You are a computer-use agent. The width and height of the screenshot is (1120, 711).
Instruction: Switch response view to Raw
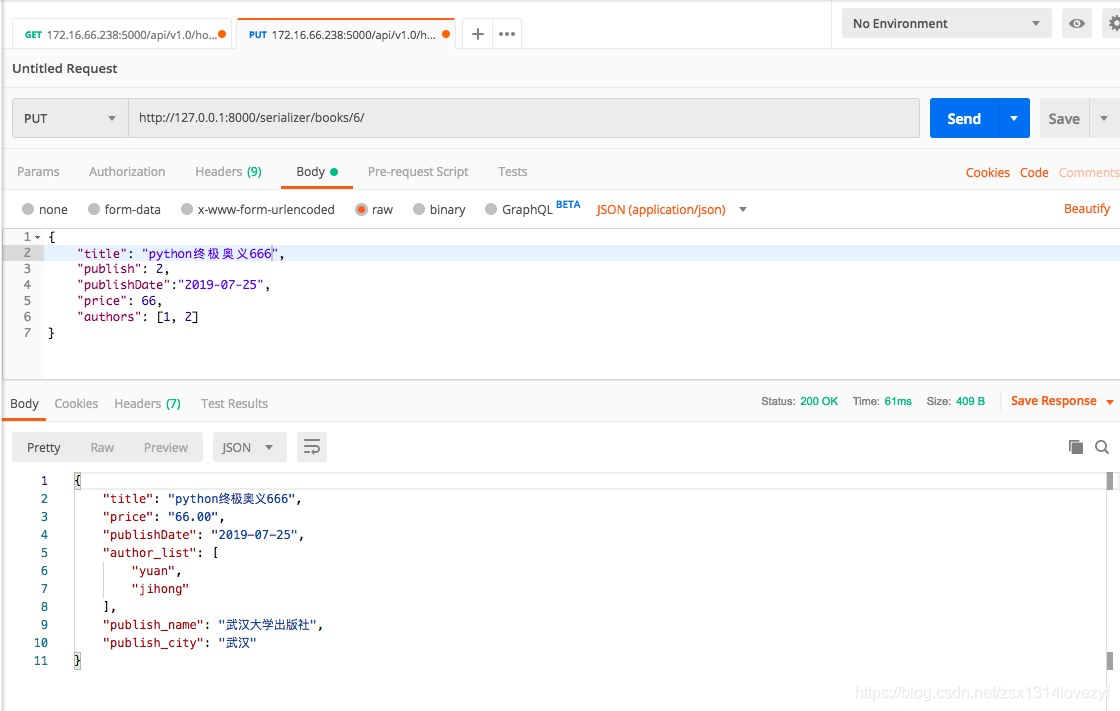point(102,447)
